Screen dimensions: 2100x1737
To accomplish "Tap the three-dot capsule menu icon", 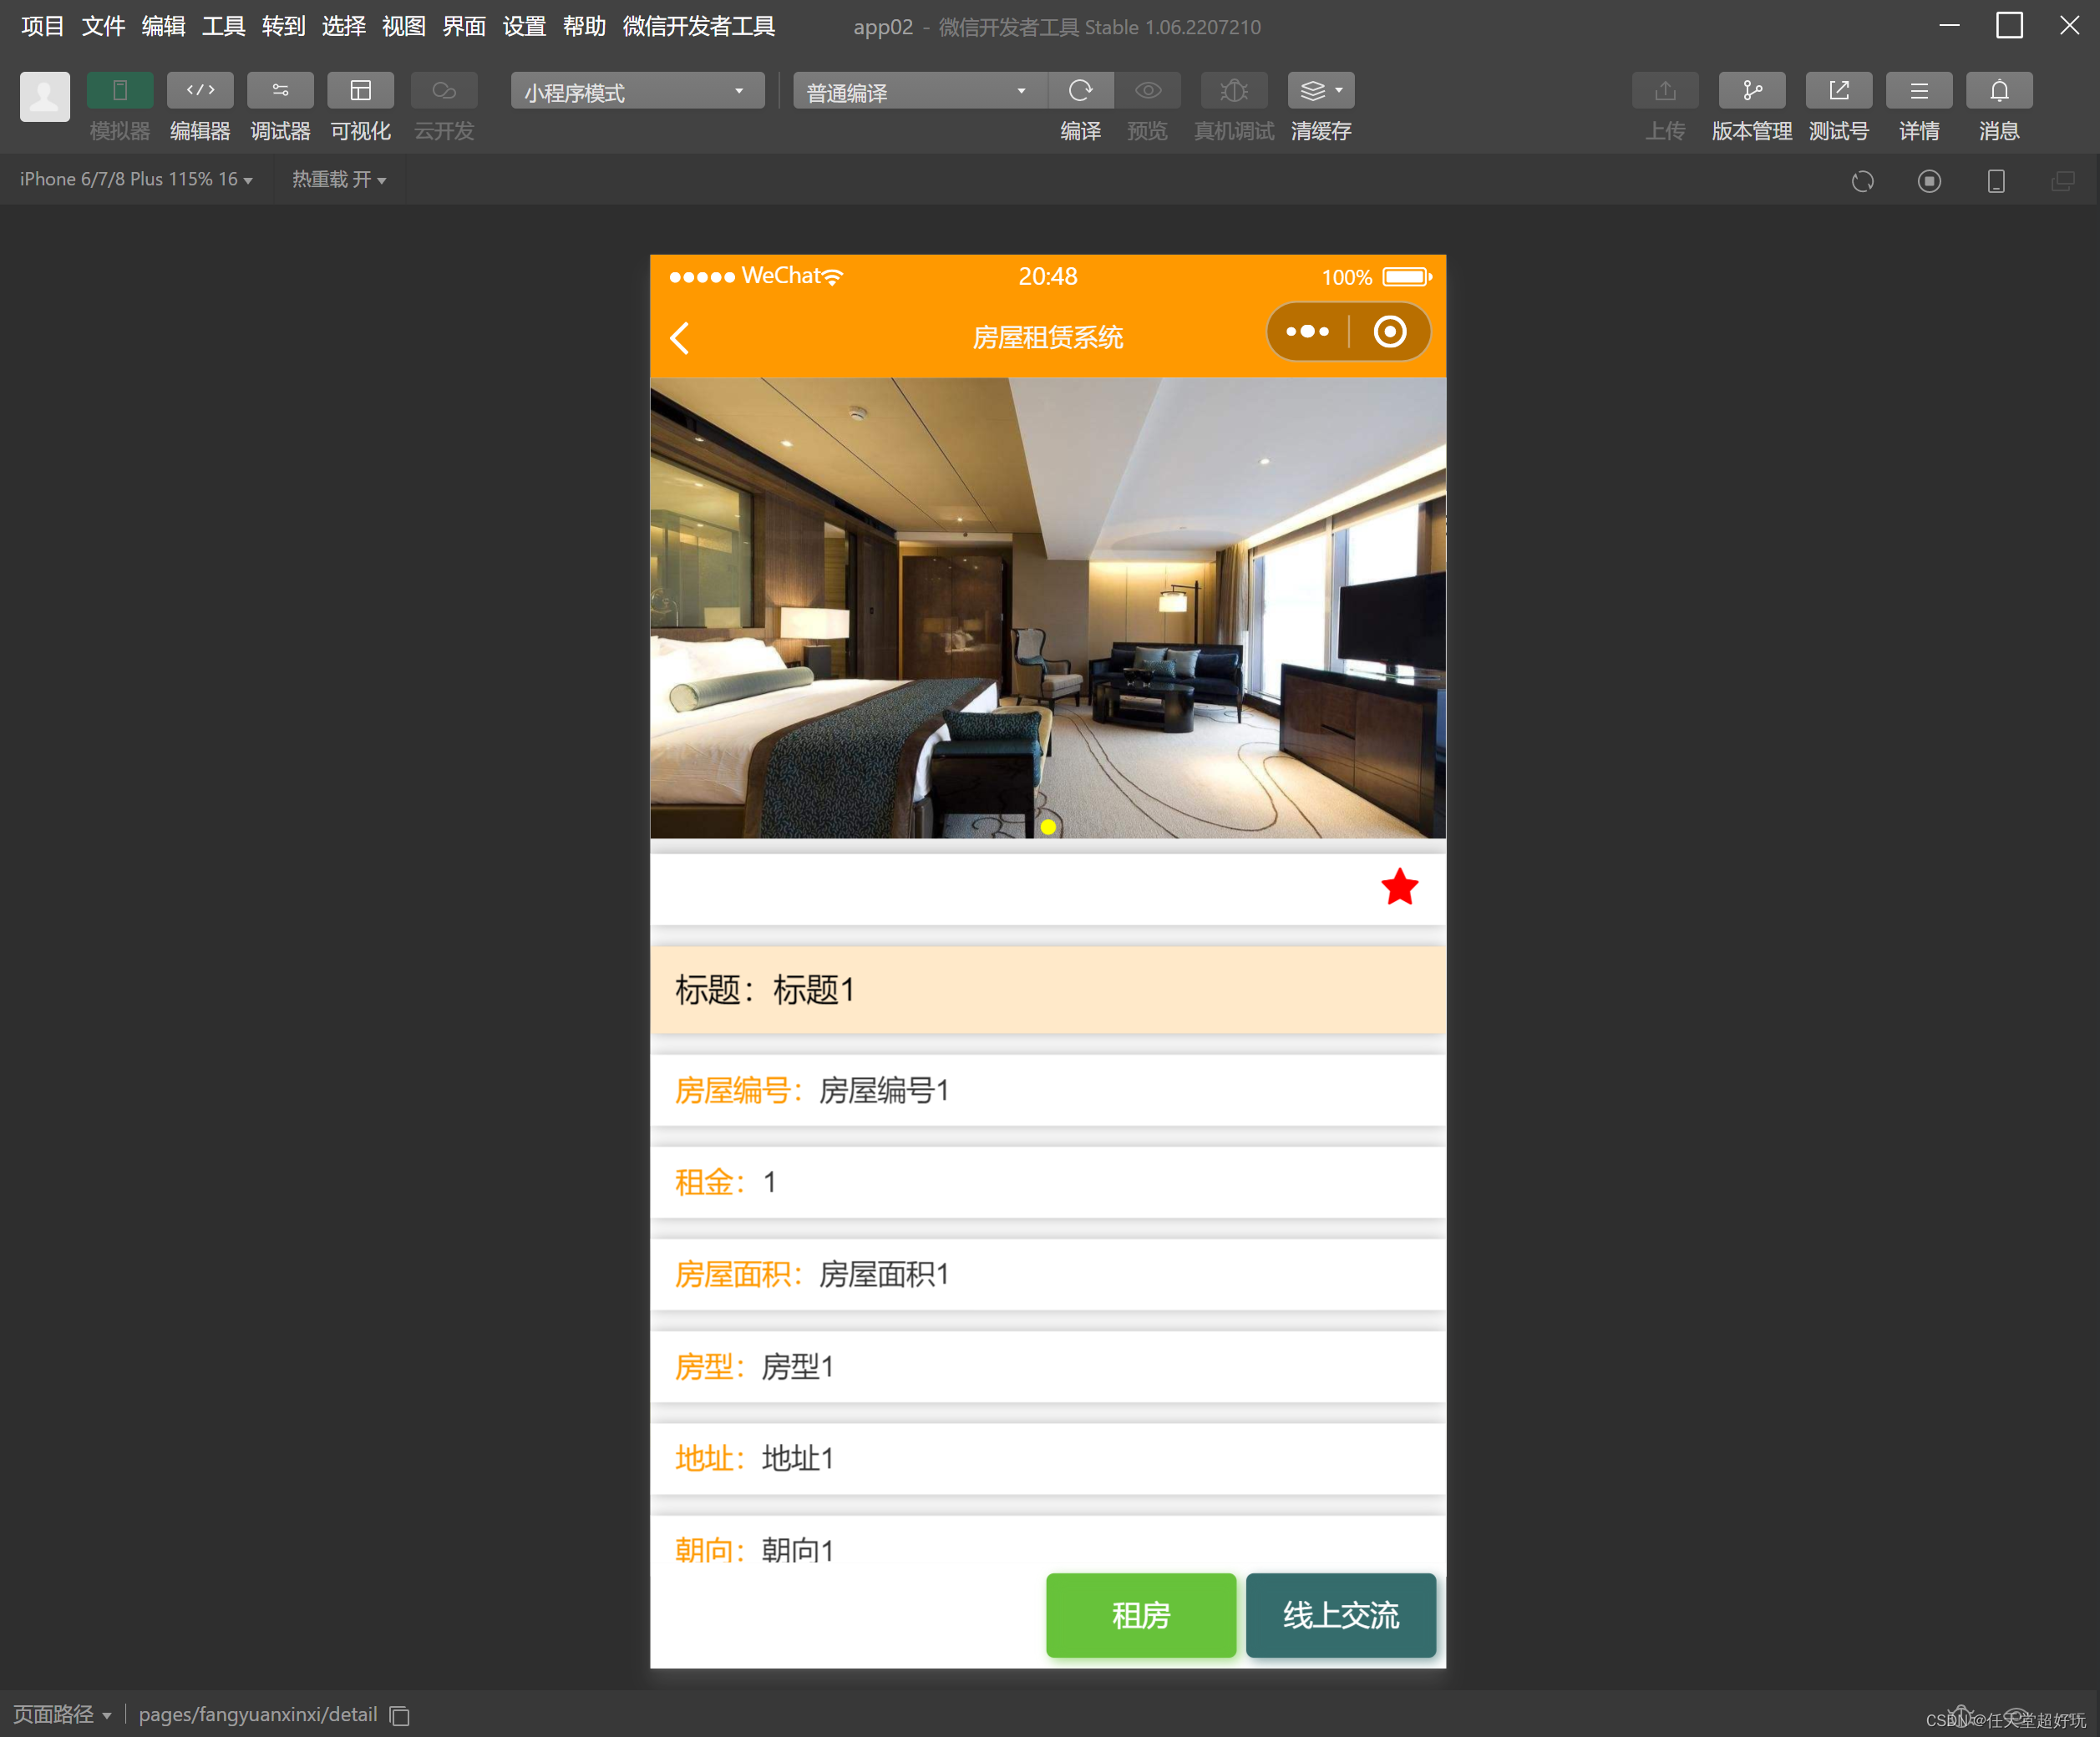I will (1307, 331).
